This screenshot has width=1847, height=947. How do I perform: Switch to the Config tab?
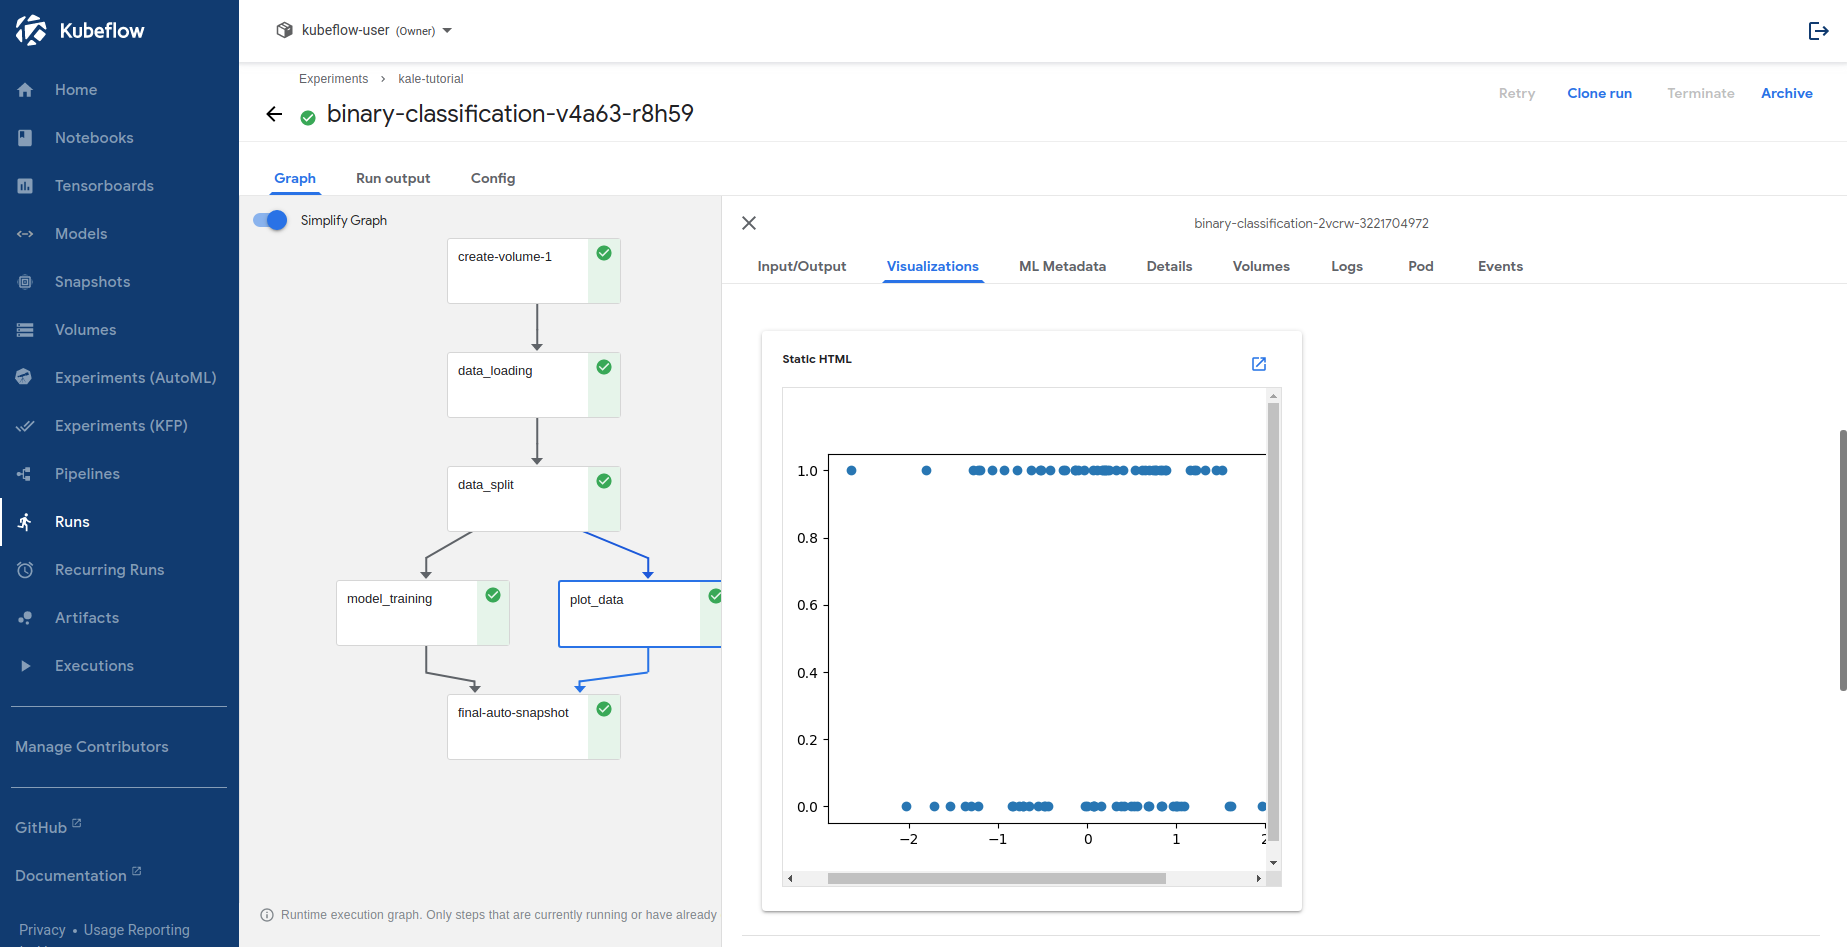pos(493,178)
